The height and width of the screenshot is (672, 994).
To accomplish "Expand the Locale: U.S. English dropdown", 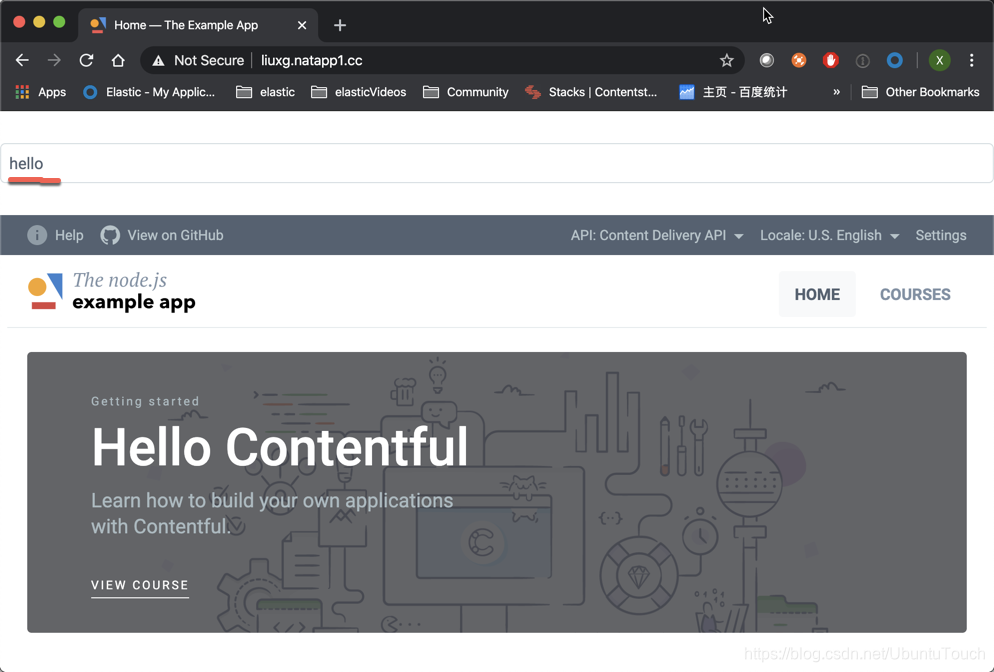I will 829,235.
